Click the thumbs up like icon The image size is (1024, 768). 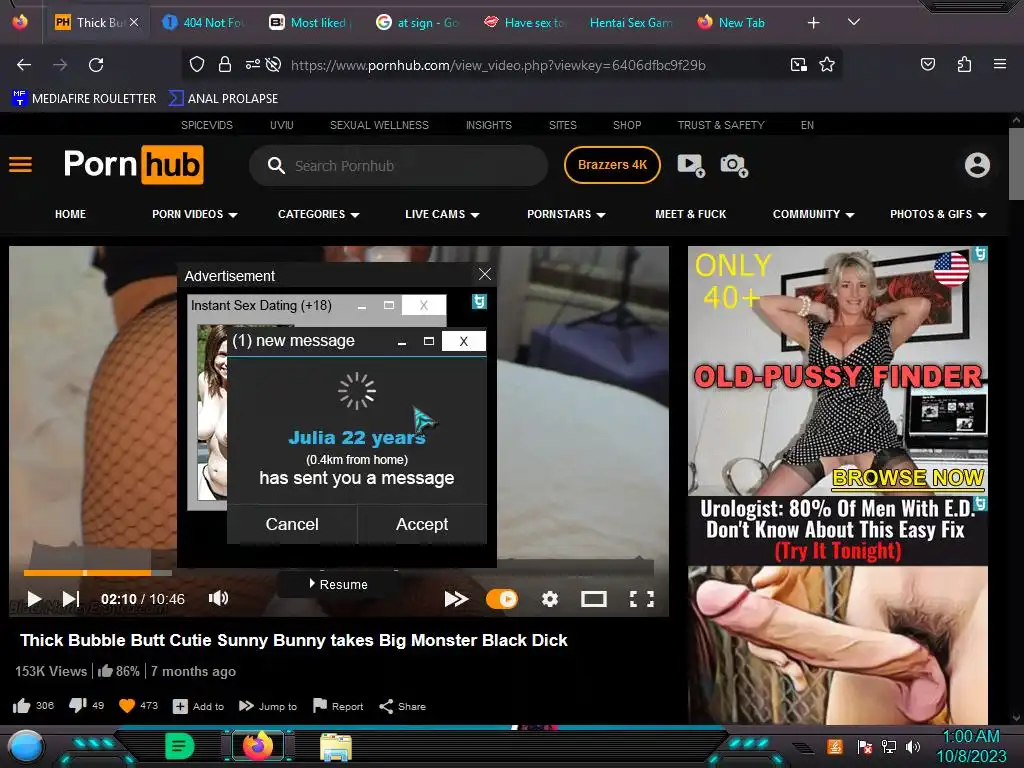click(x=22, y=706)
